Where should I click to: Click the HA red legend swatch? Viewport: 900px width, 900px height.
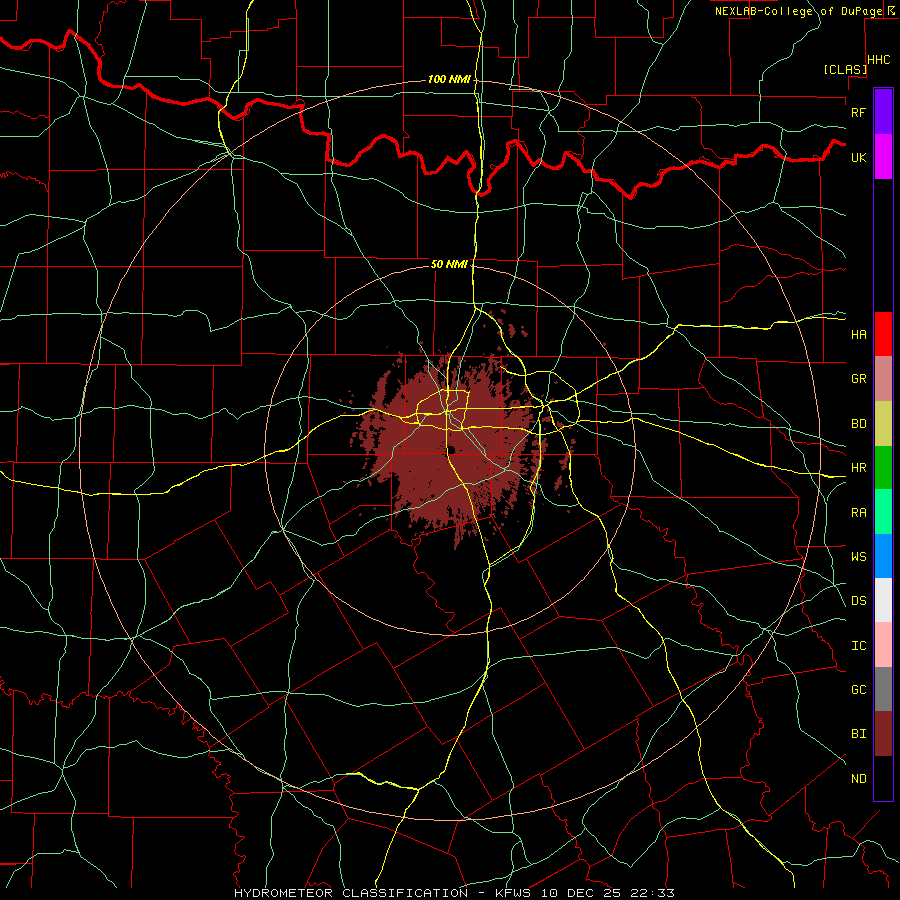tap(883, 334)
